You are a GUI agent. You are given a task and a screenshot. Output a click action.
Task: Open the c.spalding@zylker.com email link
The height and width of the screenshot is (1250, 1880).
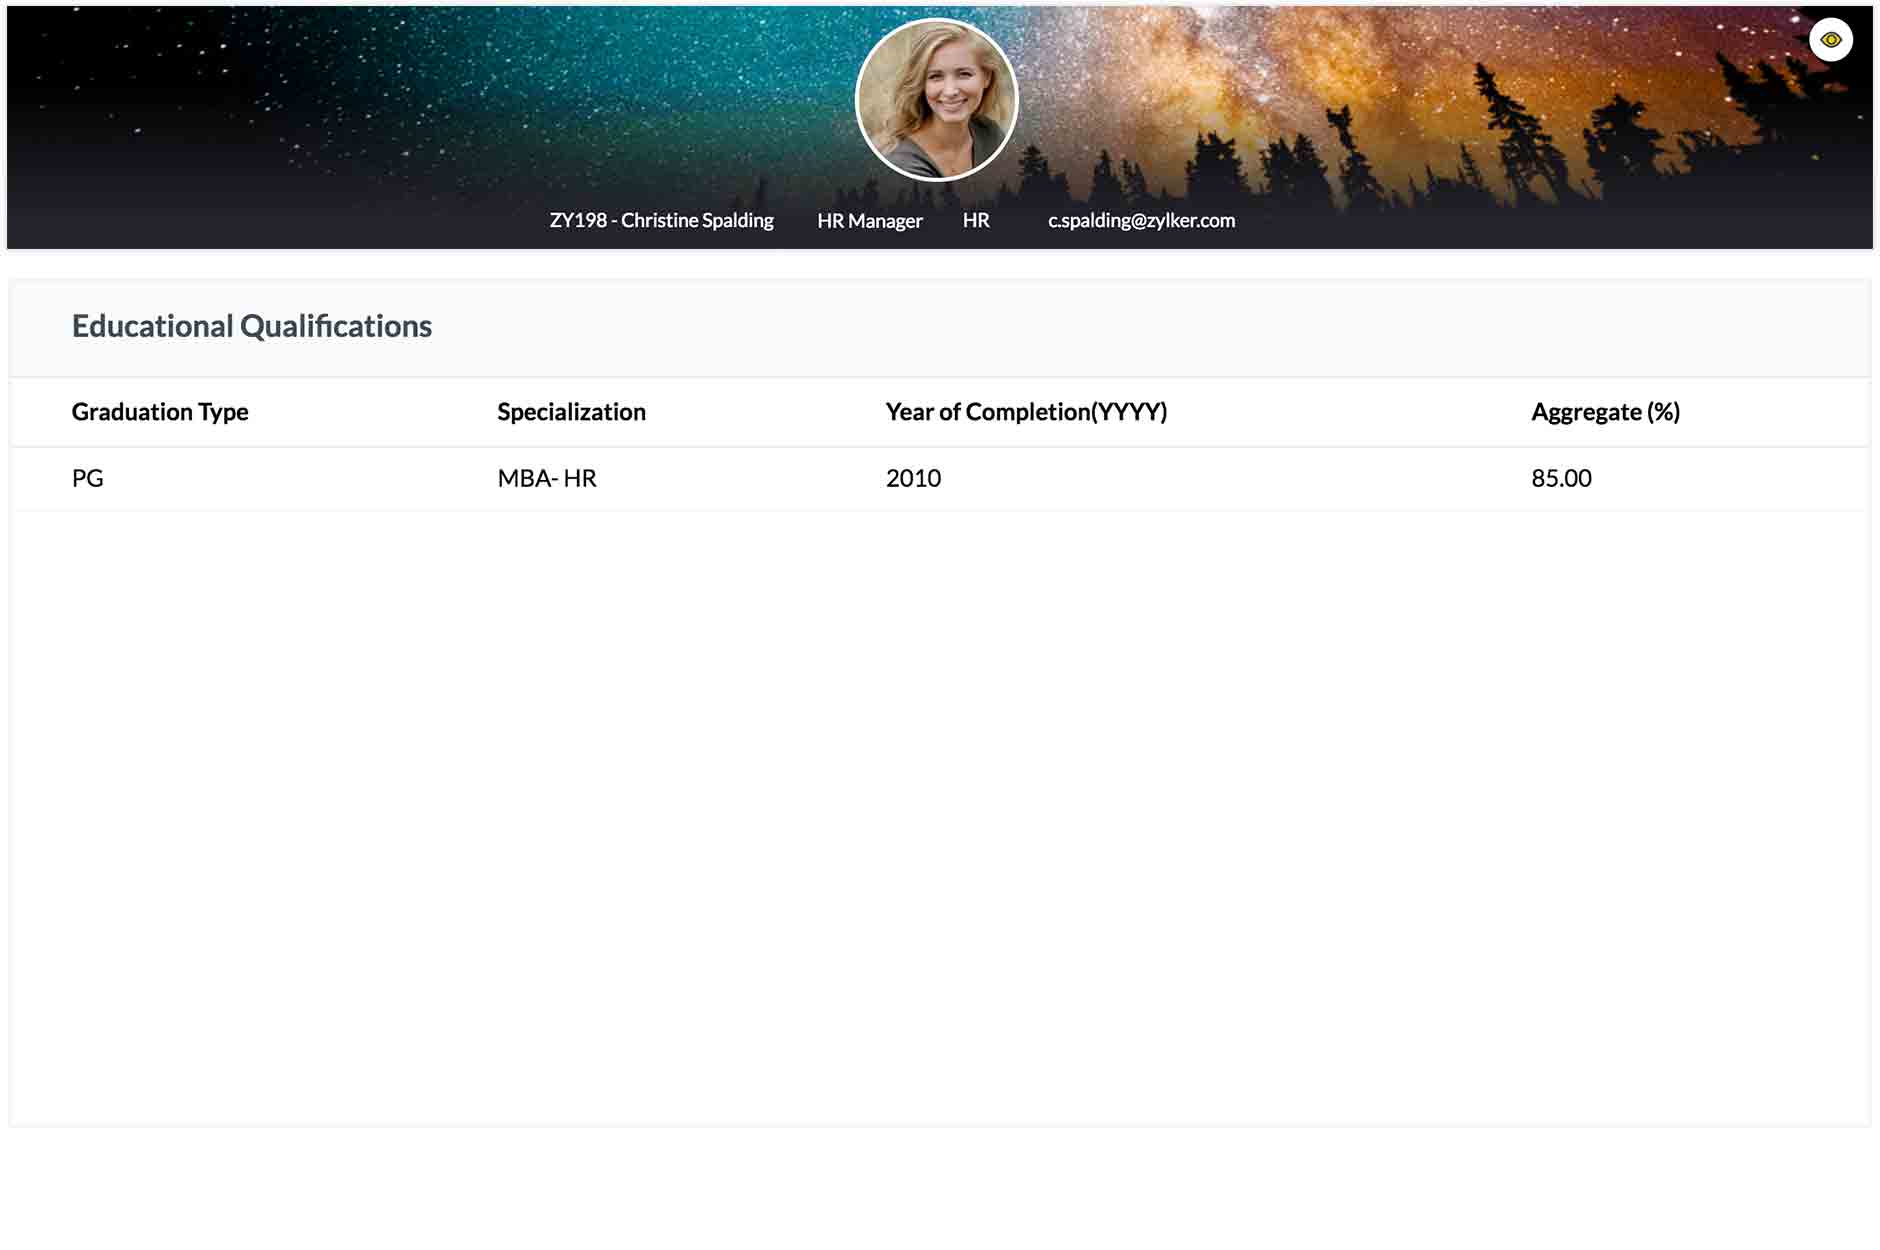click(1141, 220)
